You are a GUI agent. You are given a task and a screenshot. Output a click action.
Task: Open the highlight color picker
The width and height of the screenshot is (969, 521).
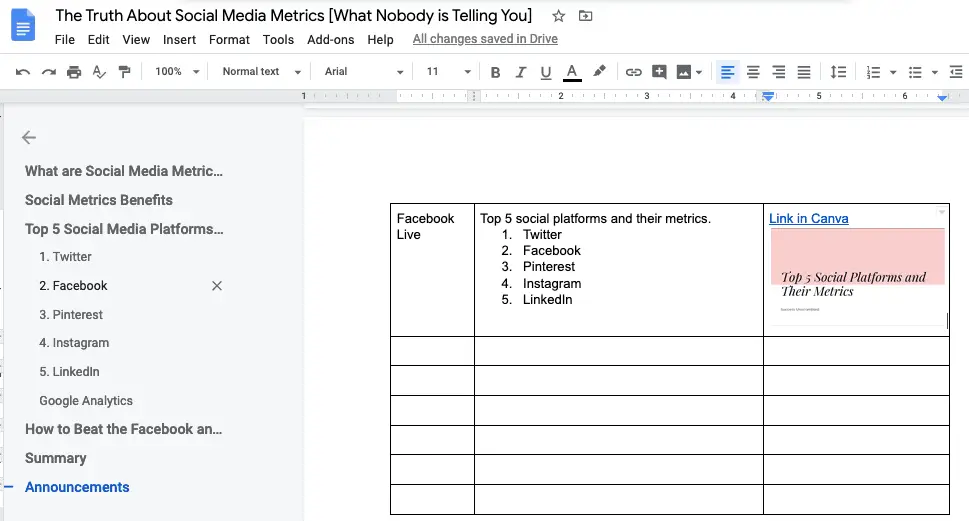[599, 72]
